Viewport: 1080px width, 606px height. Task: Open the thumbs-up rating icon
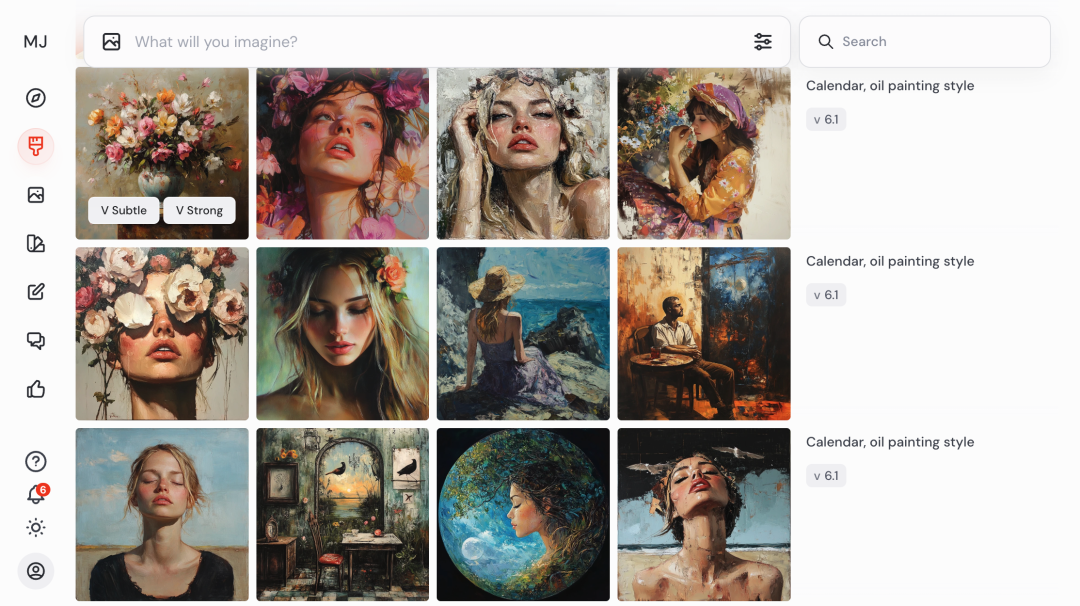point(36,389)
